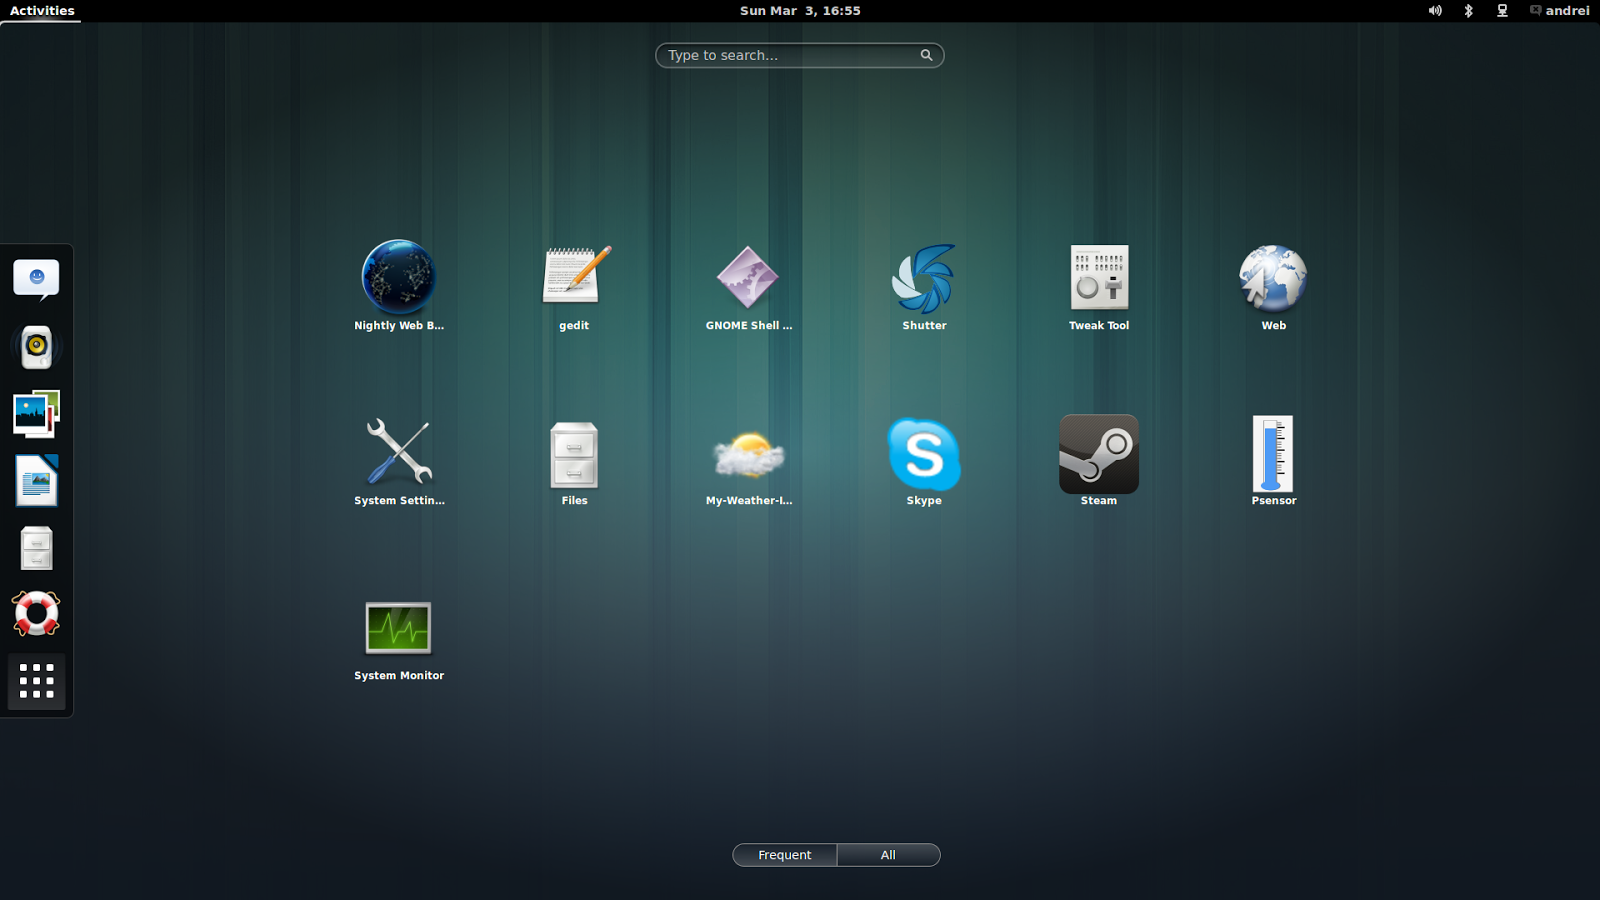Launch the Shutter screenshot tool
This screenshot has height=900, width=1600.
point(924,279)
